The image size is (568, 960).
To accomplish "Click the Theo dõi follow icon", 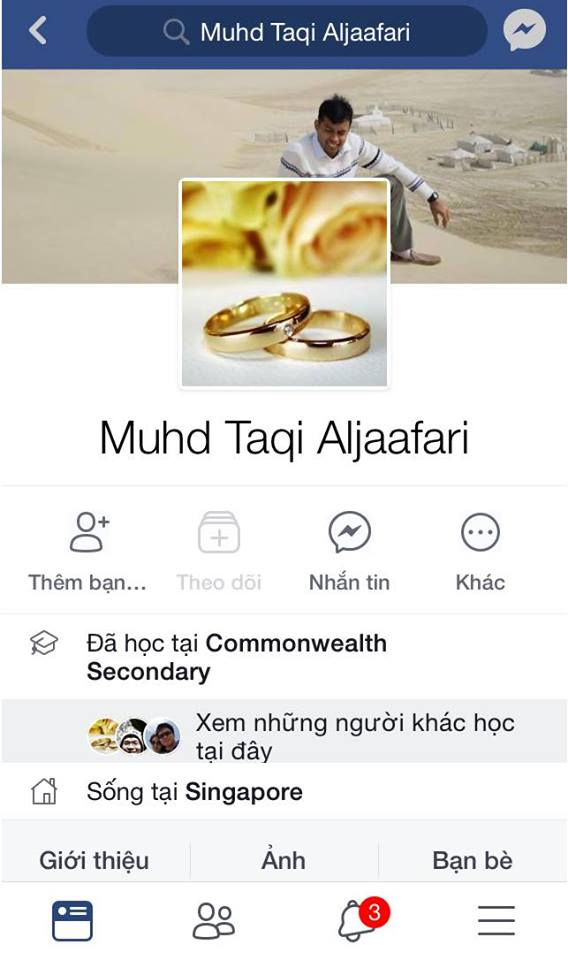I will click(219, 532).
